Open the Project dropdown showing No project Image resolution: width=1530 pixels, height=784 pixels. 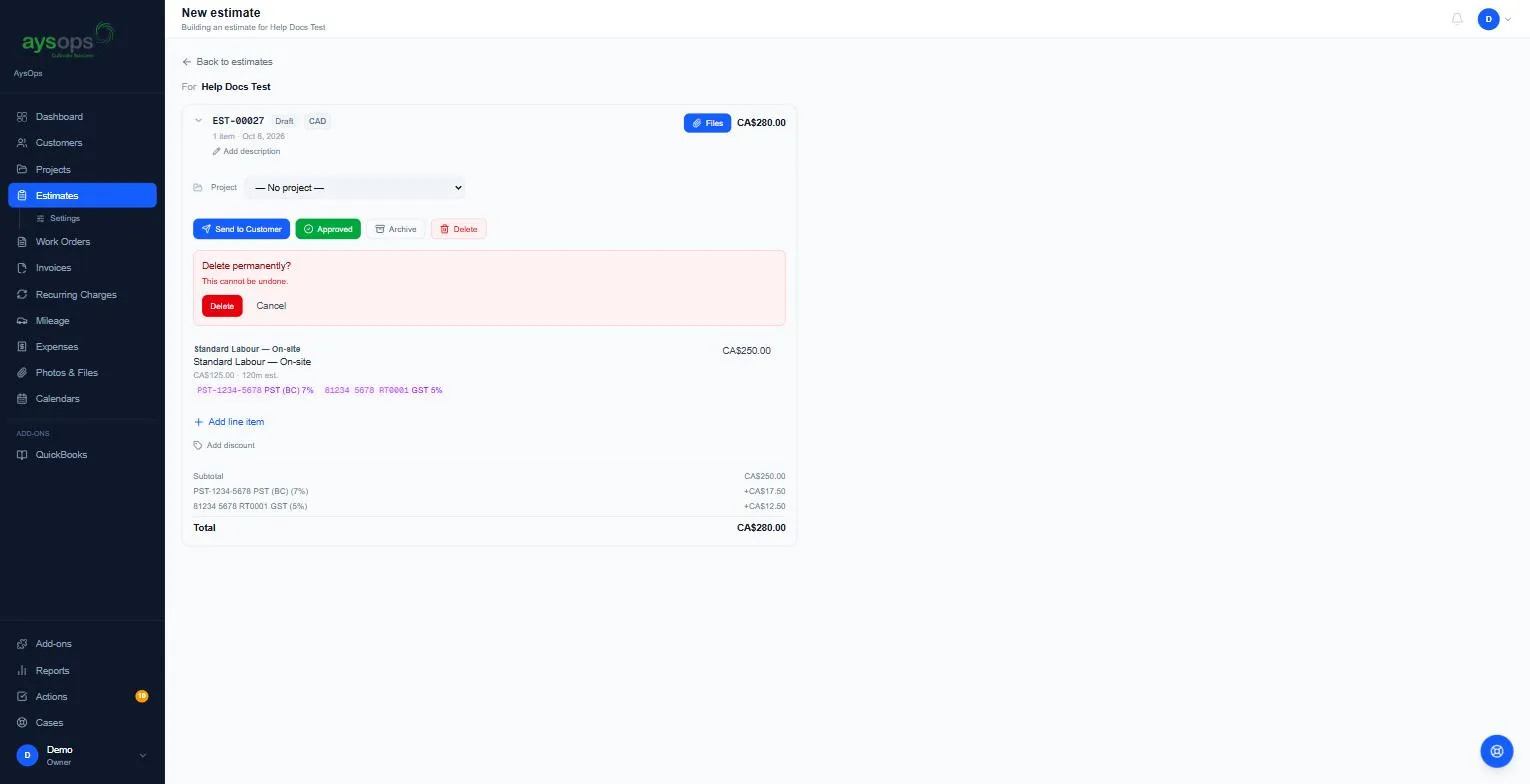click(355, 188)
